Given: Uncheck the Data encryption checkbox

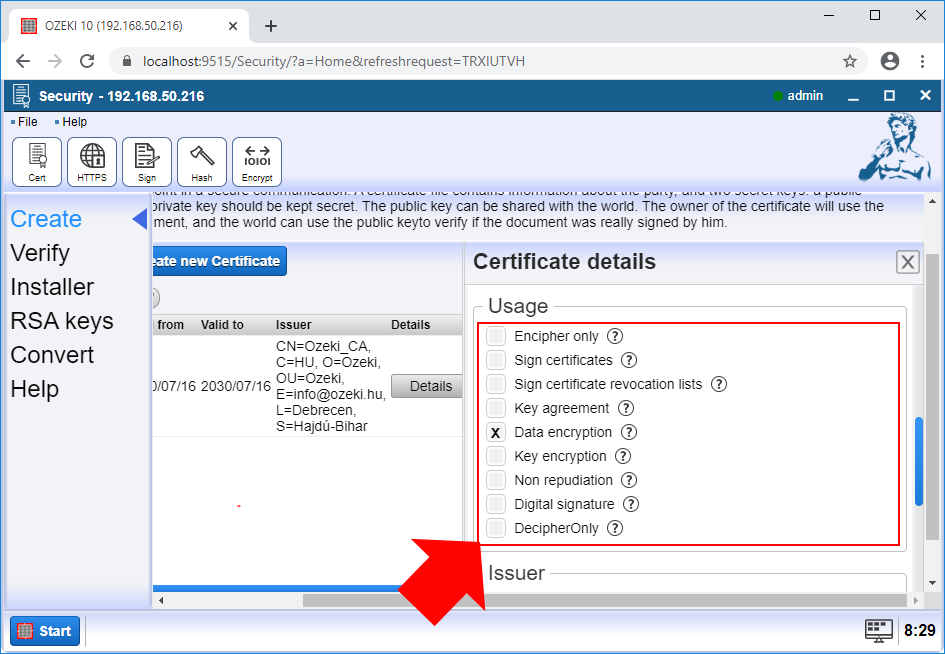Looking at the screenshot, I should [x=495, y=432].
